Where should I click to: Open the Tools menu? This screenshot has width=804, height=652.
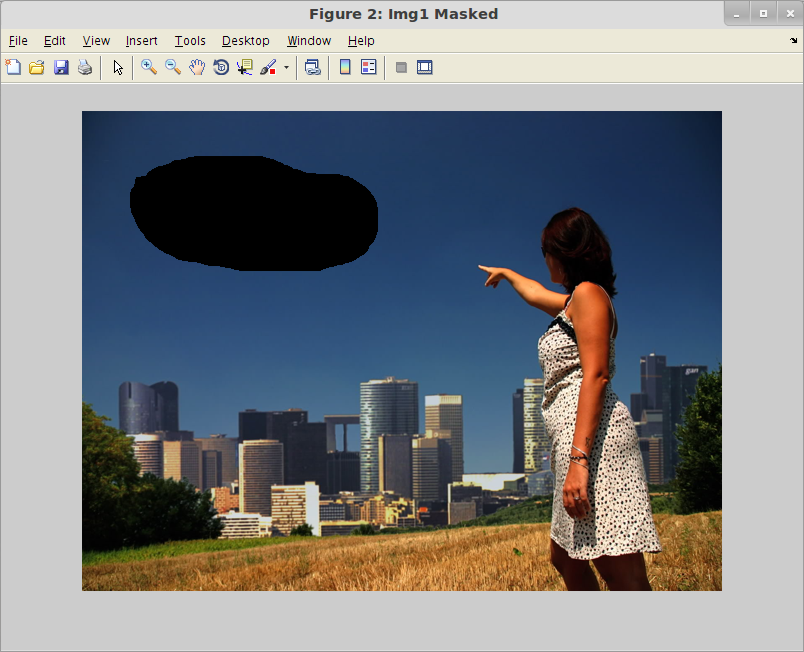(x=190, y=40)
